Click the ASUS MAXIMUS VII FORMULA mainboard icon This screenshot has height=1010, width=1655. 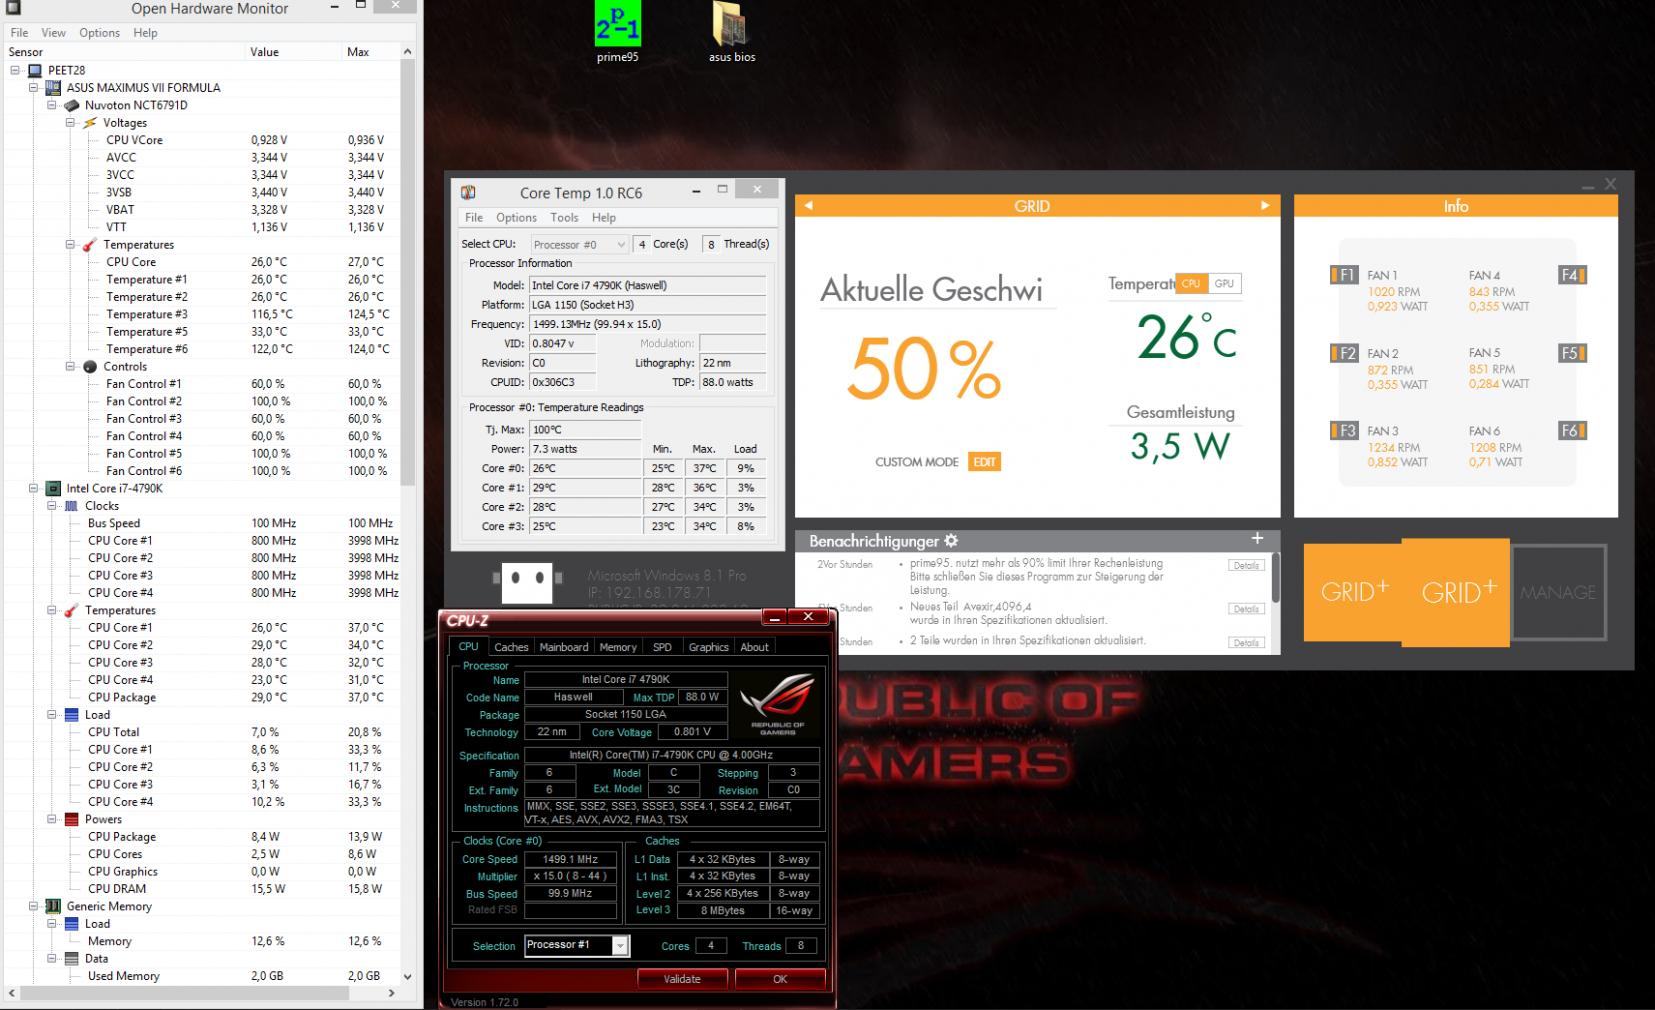(x=54, y=87)
